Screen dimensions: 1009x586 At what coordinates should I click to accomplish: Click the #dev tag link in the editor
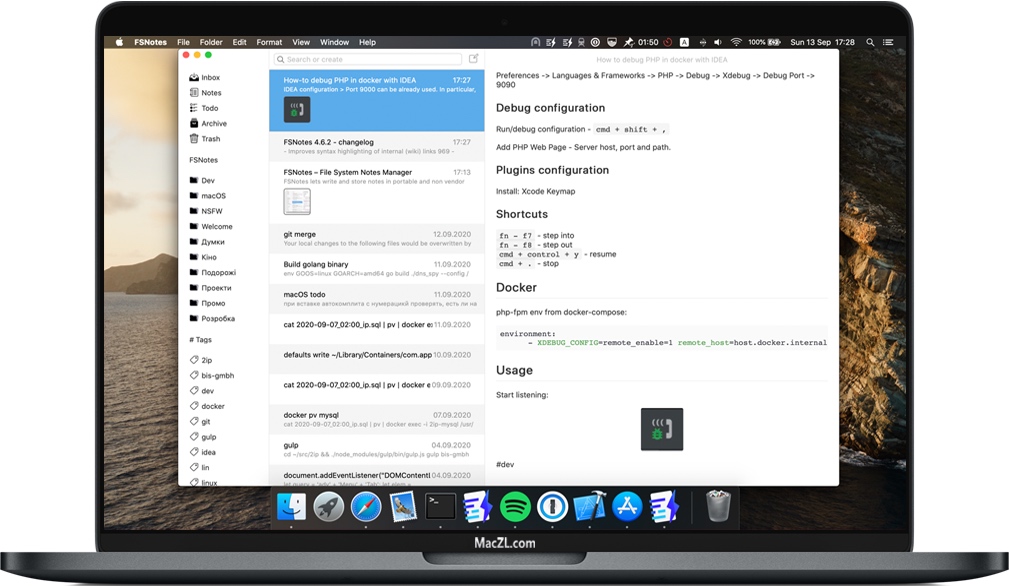(x=505, y=464)
